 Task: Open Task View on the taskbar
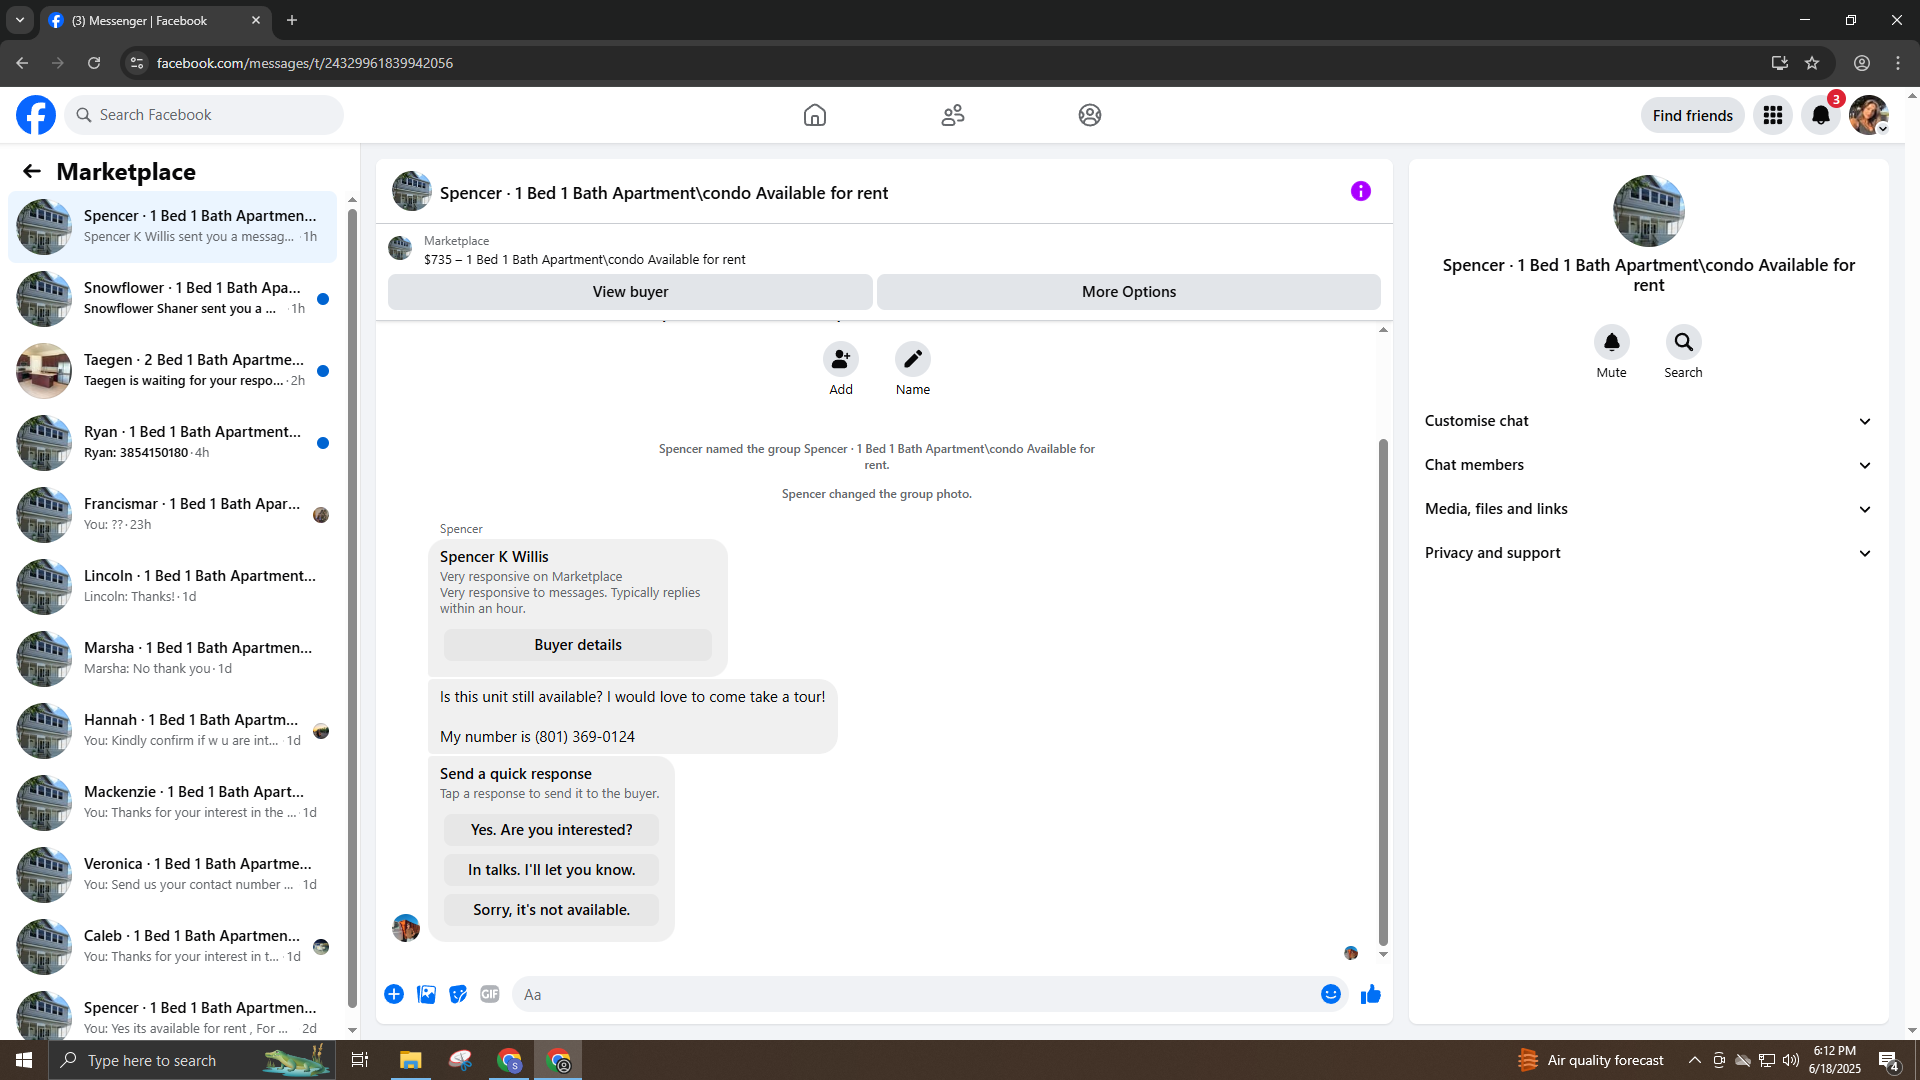point(360,1060)
